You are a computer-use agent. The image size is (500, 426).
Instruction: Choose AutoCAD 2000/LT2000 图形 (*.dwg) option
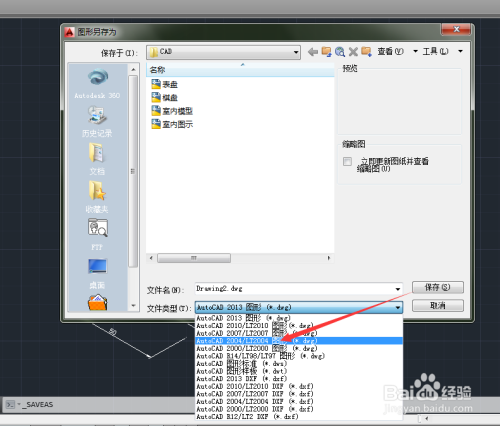pyautogui.click(x=299, y=348)
